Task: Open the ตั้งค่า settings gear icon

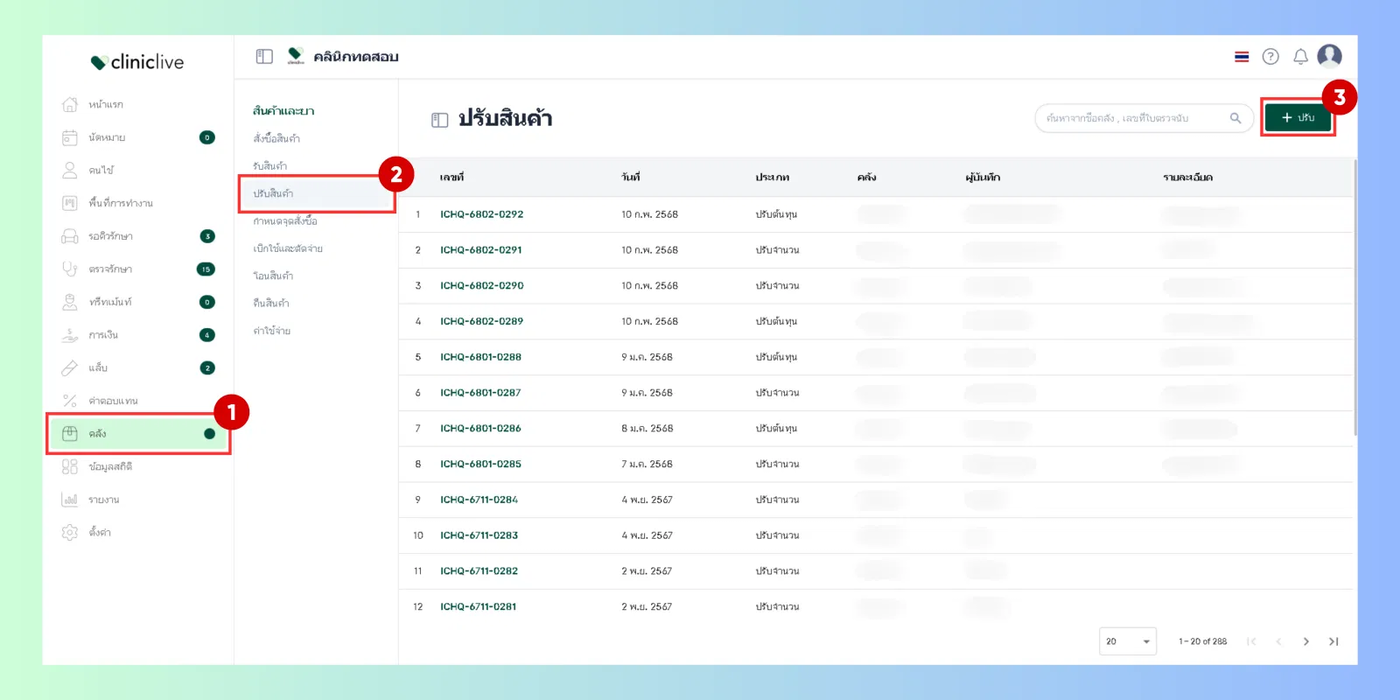Action: click(x=69, y=533)
